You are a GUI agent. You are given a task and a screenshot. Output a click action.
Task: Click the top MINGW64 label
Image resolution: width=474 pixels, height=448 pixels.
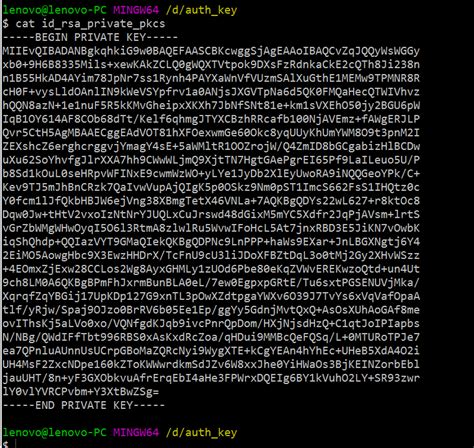(136, 10)
